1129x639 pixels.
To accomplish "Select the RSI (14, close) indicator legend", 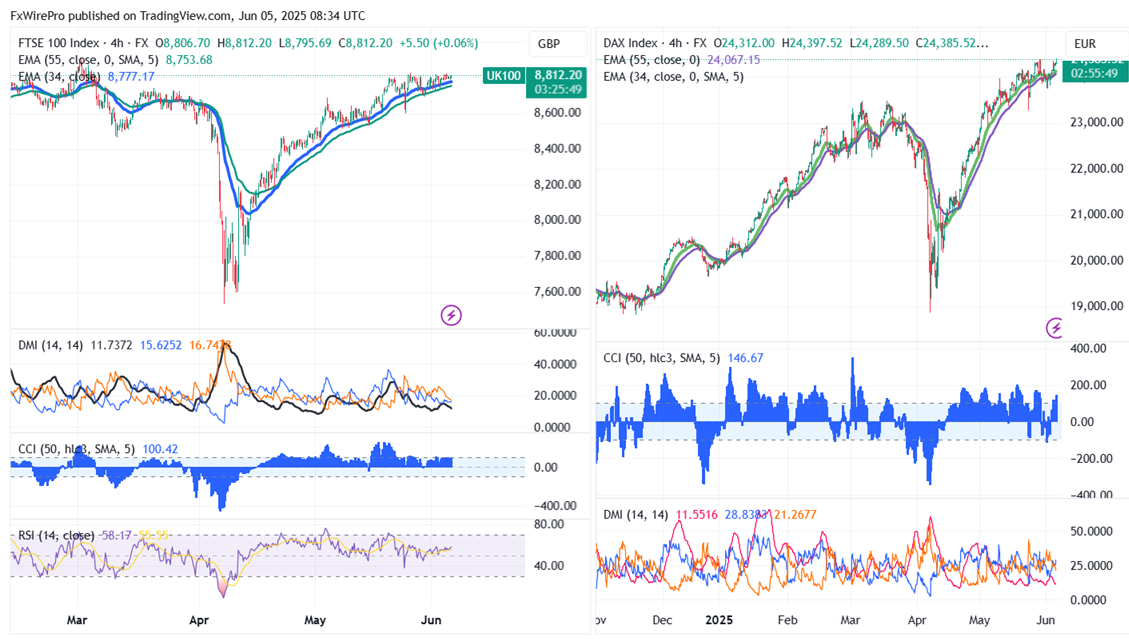I will (93, 535).
